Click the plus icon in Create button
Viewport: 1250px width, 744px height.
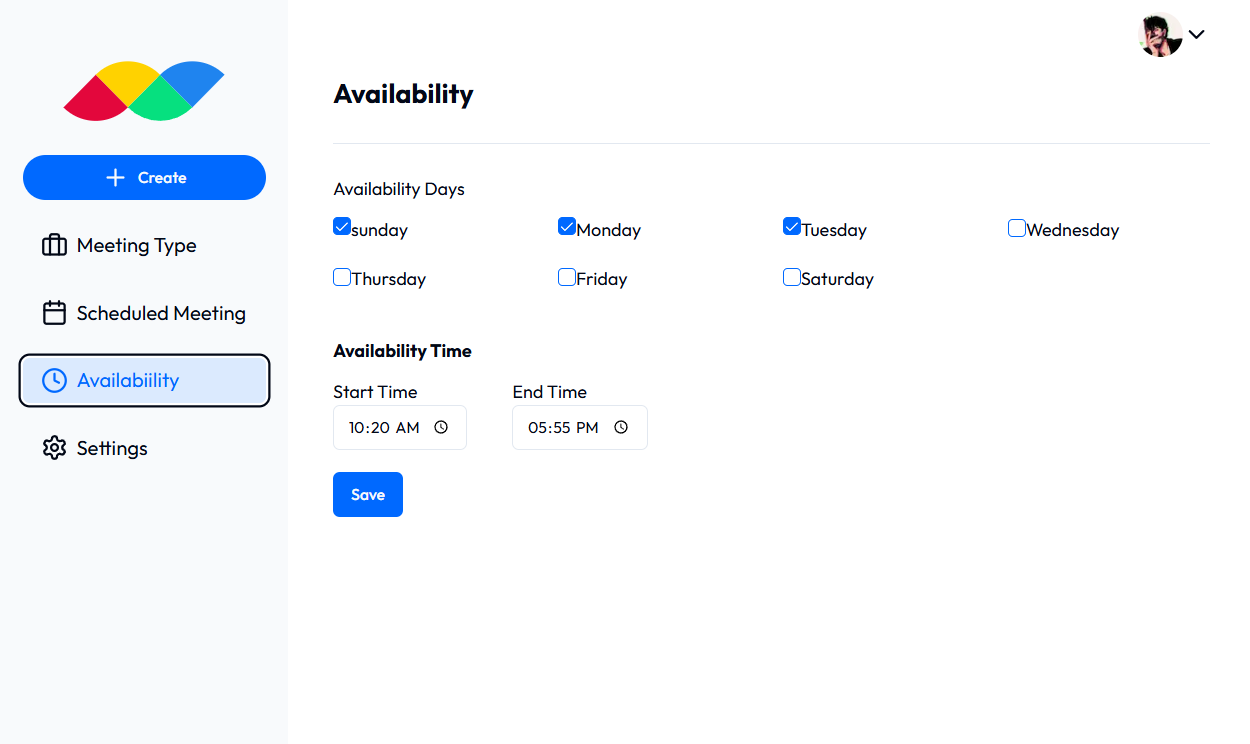115,178
